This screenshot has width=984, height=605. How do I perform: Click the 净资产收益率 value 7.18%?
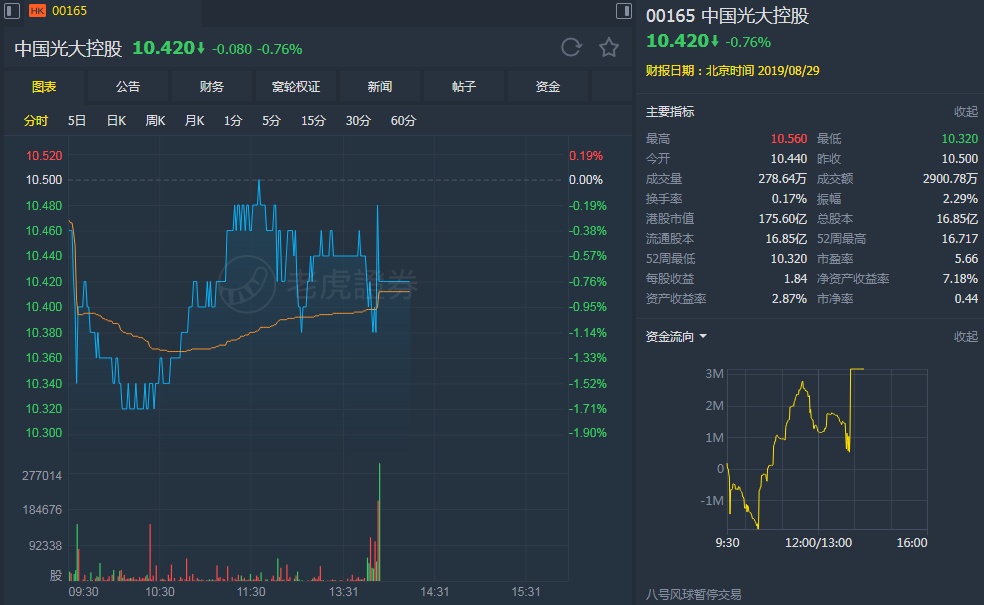960,279
